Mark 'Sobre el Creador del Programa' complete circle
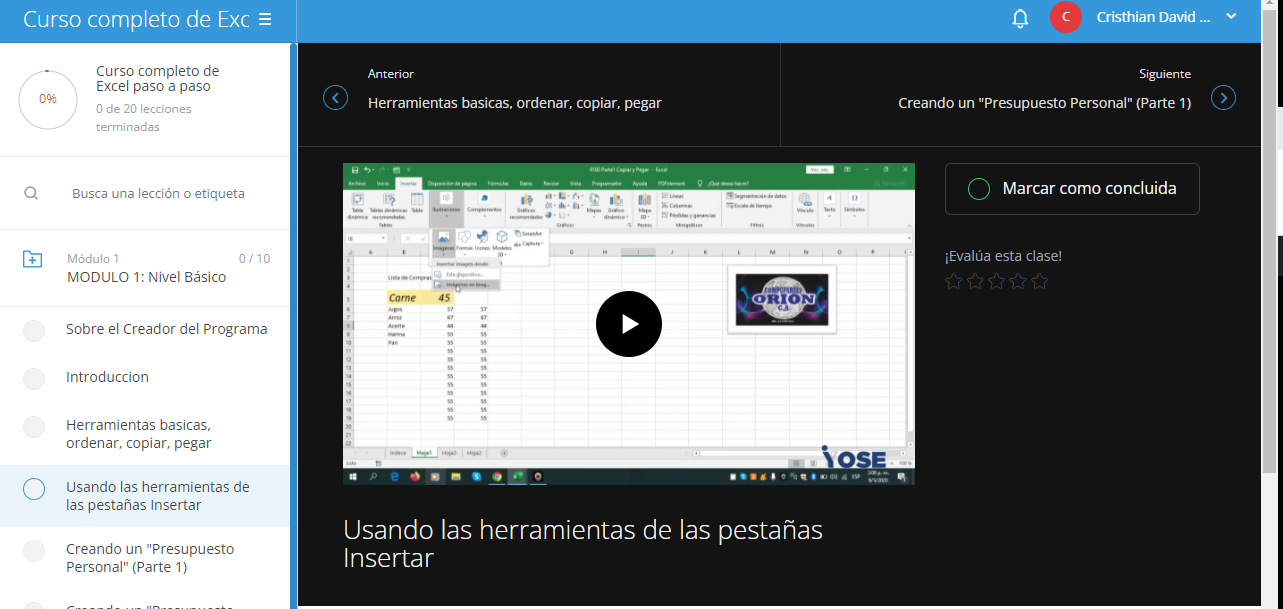Screen dimensions: 1283x609 (34, 330)
